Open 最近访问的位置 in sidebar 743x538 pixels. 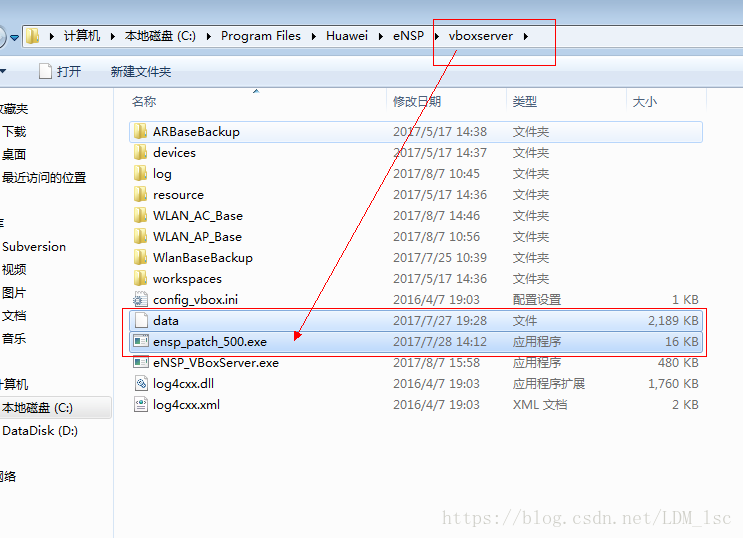coord(44,177)
